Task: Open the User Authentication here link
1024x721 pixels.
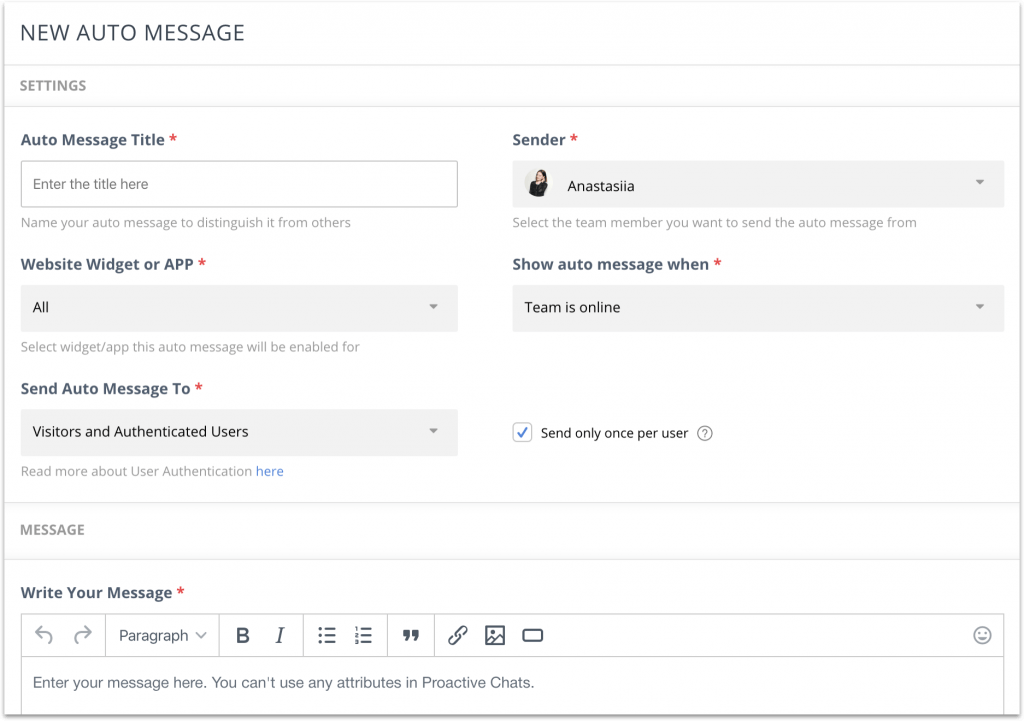Action: (269, 471)
